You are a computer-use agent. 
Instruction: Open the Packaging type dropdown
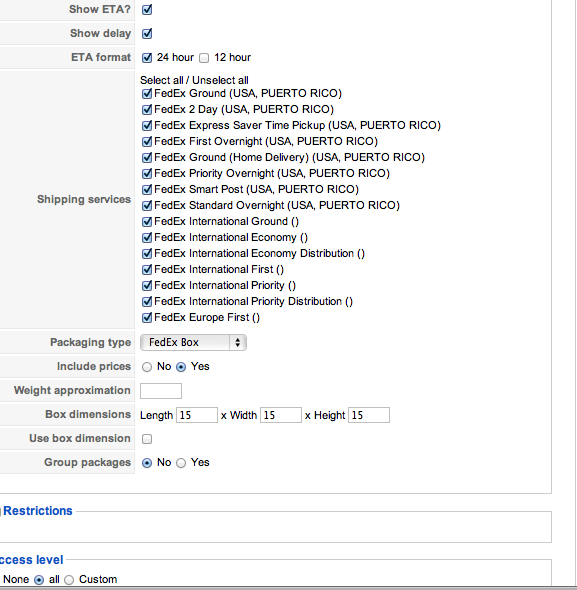click(193, 342)
